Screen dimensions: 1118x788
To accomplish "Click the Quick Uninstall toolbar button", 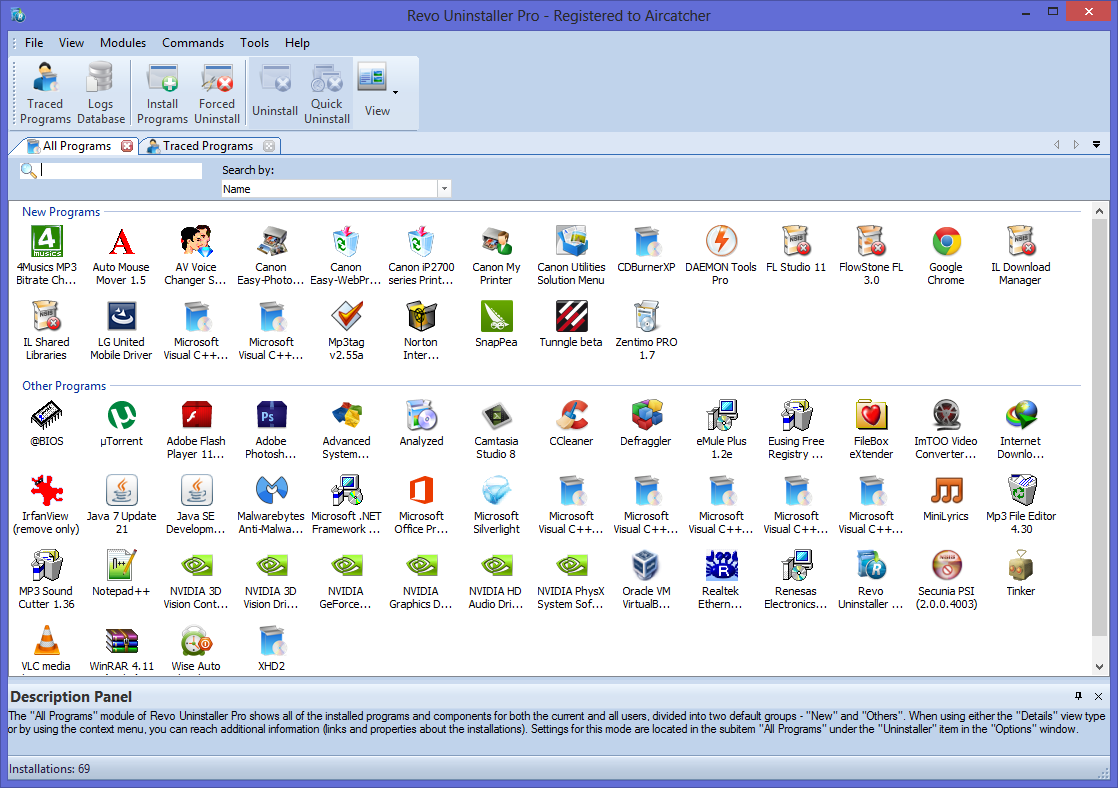I will pos(327,93).
